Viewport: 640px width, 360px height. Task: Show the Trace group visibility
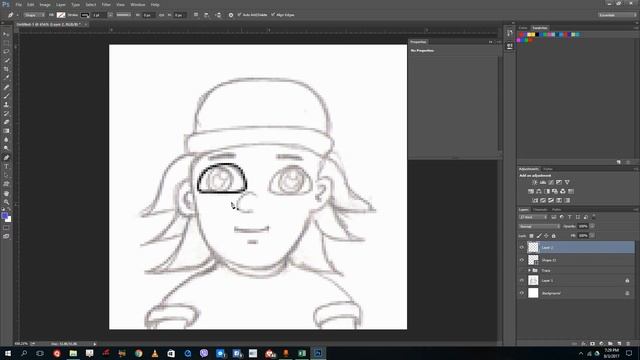point(522,270)
